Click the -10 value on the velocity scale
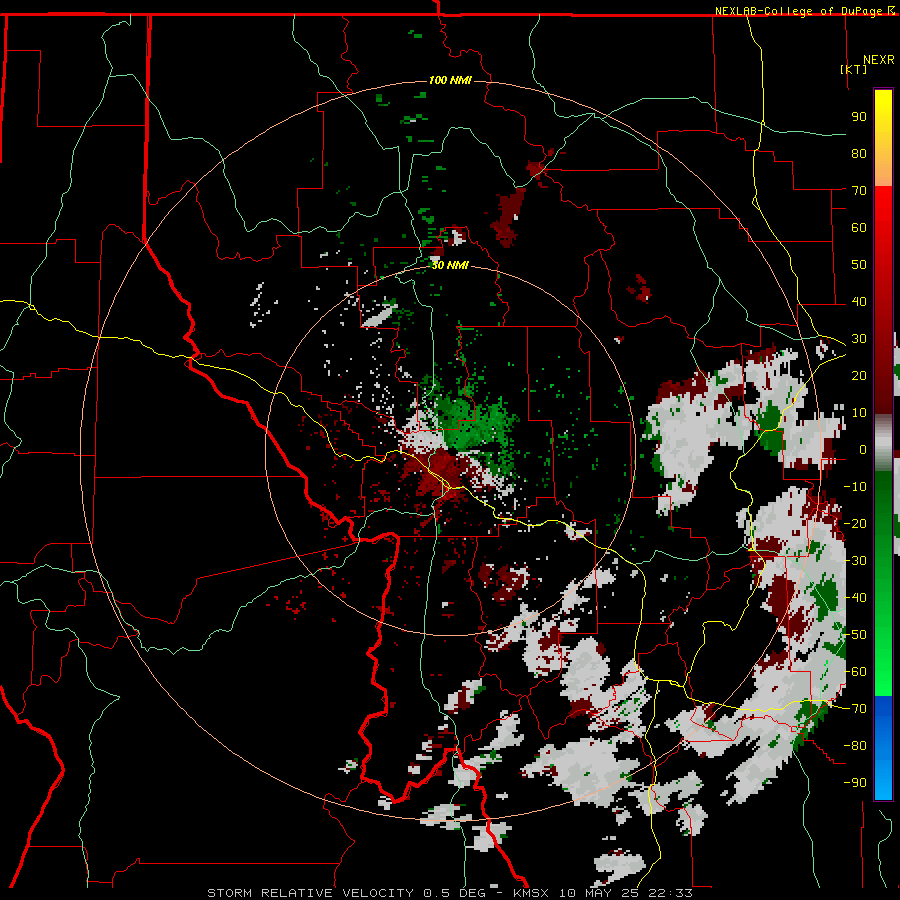The height and width of the screenshot is (900, 900). click(x=855, y=487)
